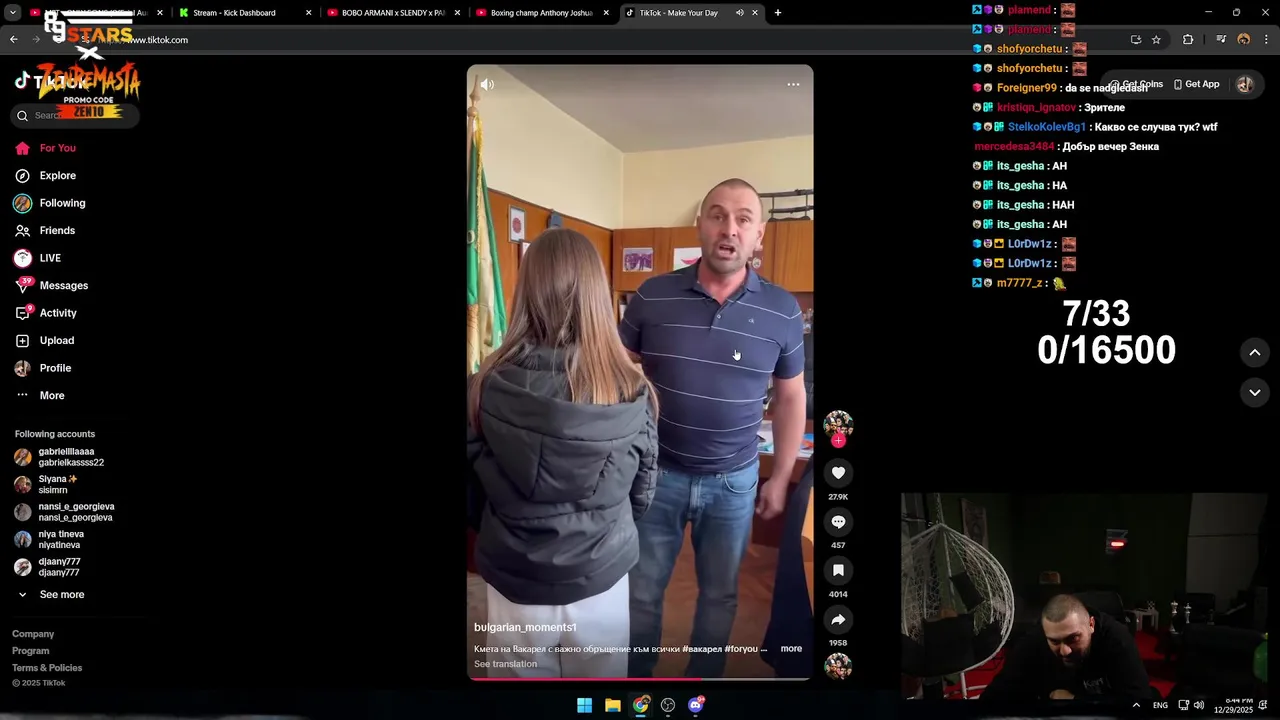This screenshot has width=1280, height=720.
Task: Open the media control toolbar icon
Action: pyautogui.click(x=1221, y=40)
